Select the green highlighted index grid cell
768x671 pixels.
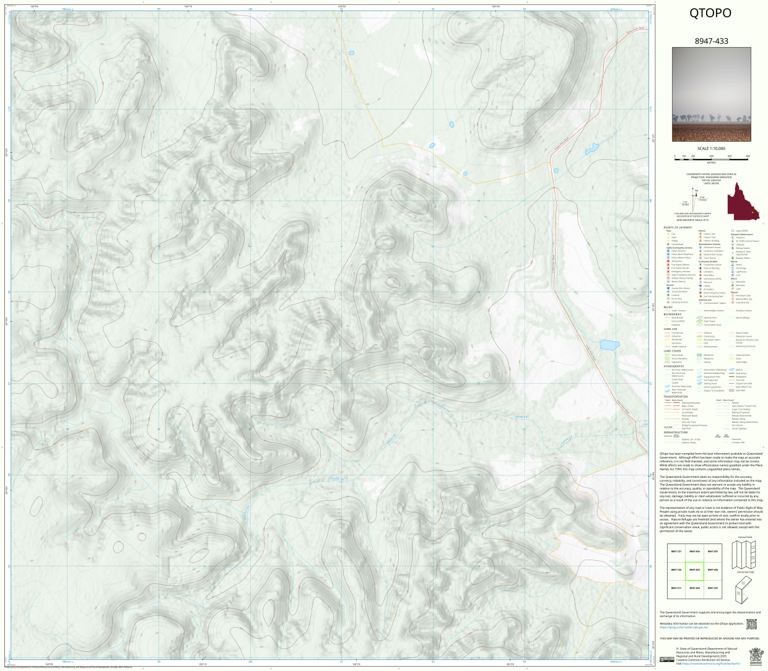(694, 571)
